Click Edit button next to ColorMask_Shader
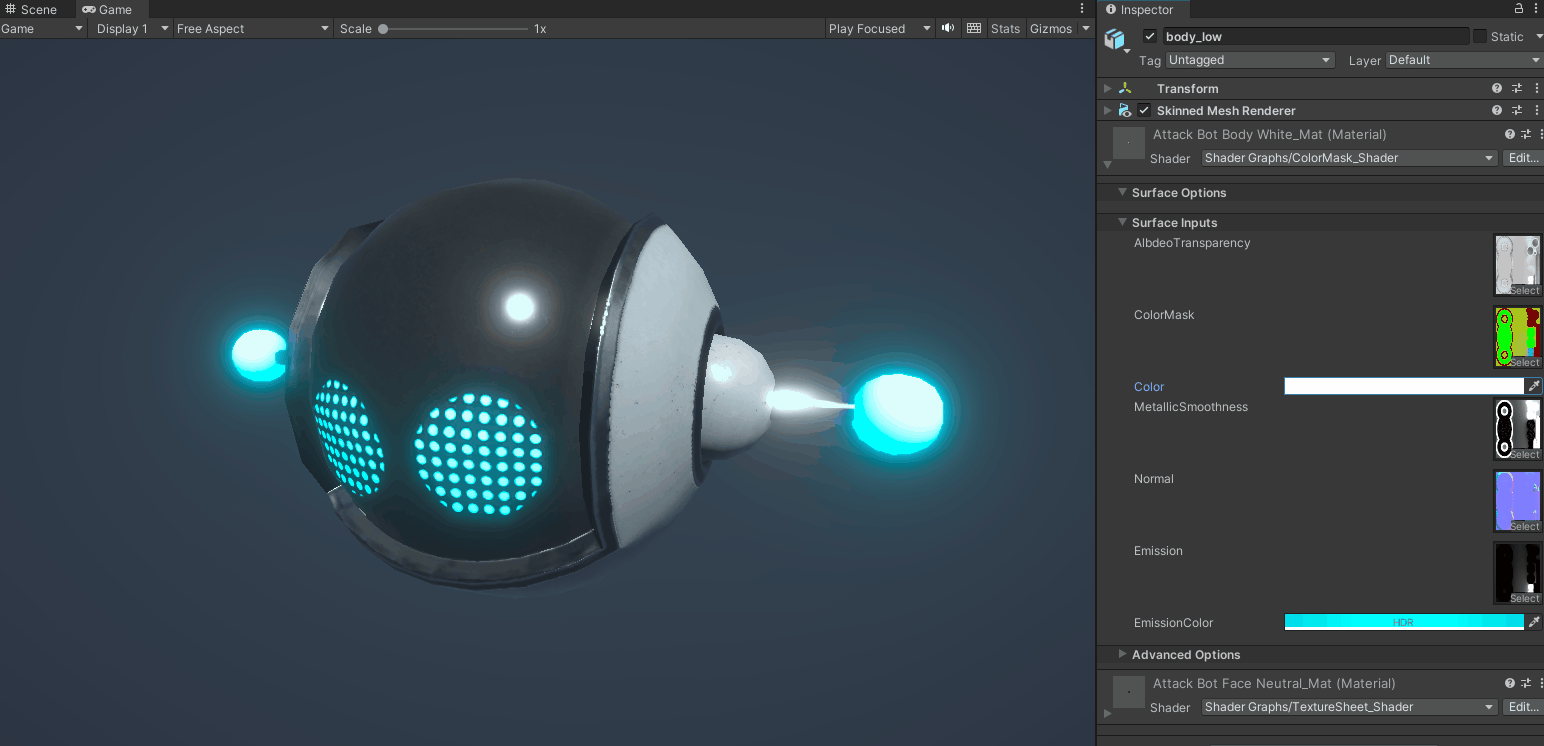Image resolution: width=1544 pixels, height=746 pixels. click(x=1523, y=157)
